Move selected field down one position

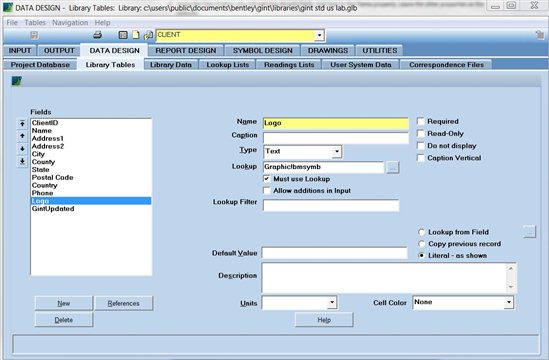pos(22,149)
